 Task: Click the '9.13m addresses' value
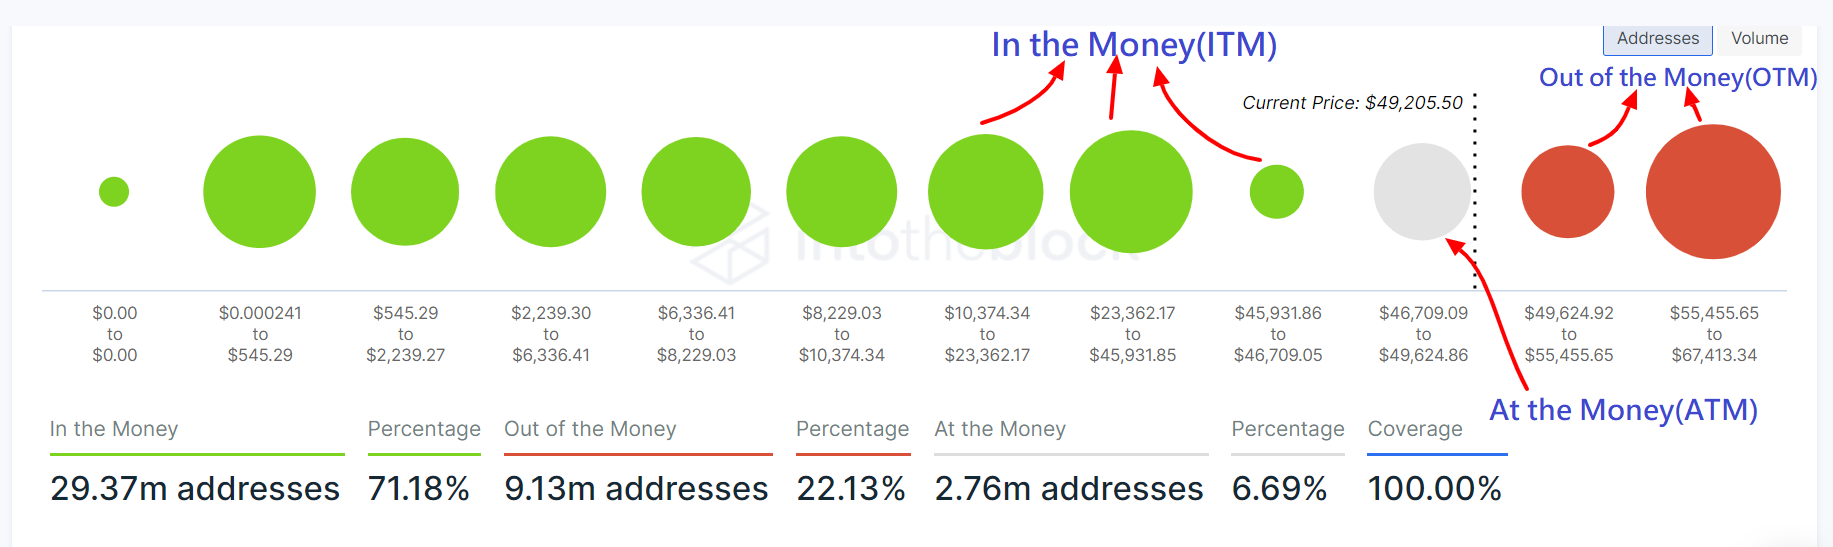[x=636, y=489]
